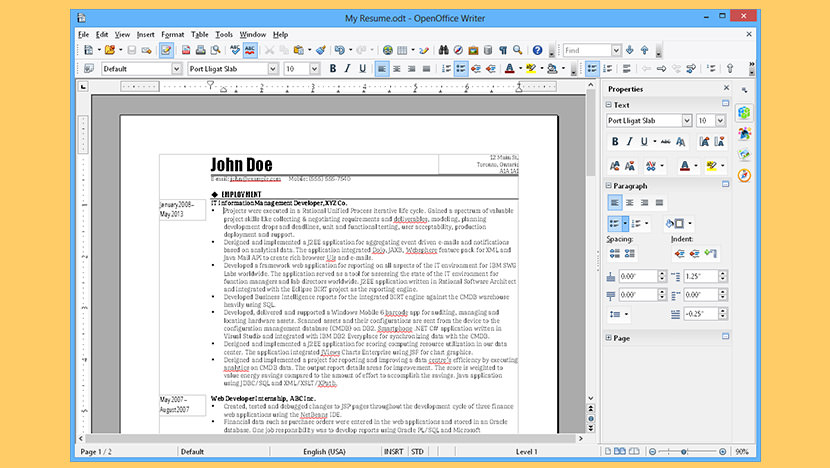Open the sidebar font size dropdown
The width and height of the screenshot is (830, 468).
tap(720, 121)
